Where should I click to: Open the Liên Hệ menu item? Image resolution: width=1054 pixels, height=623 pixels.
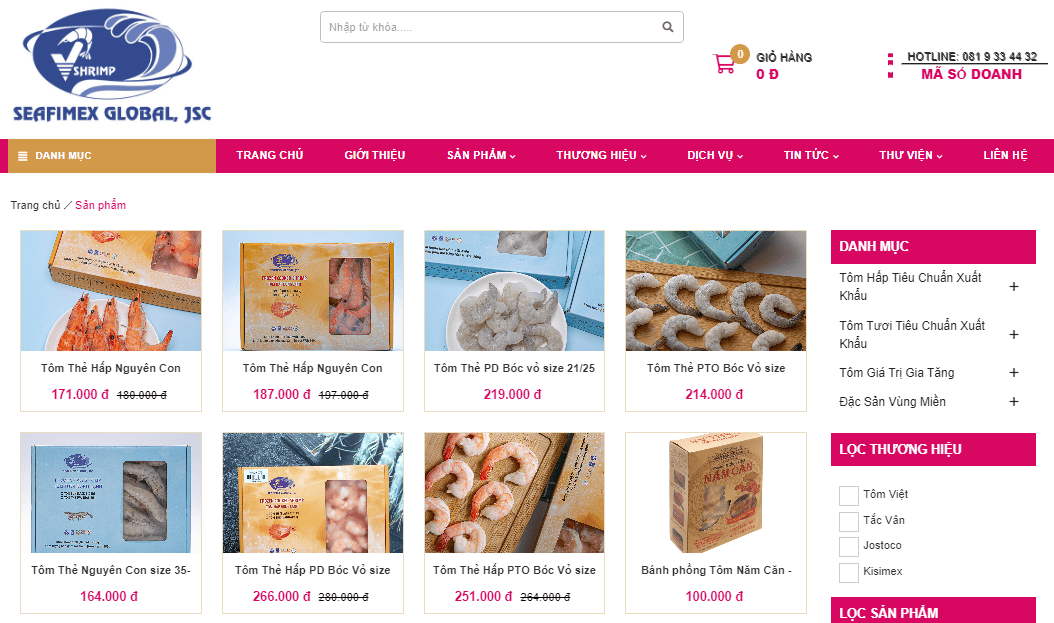coord(1005,155)
